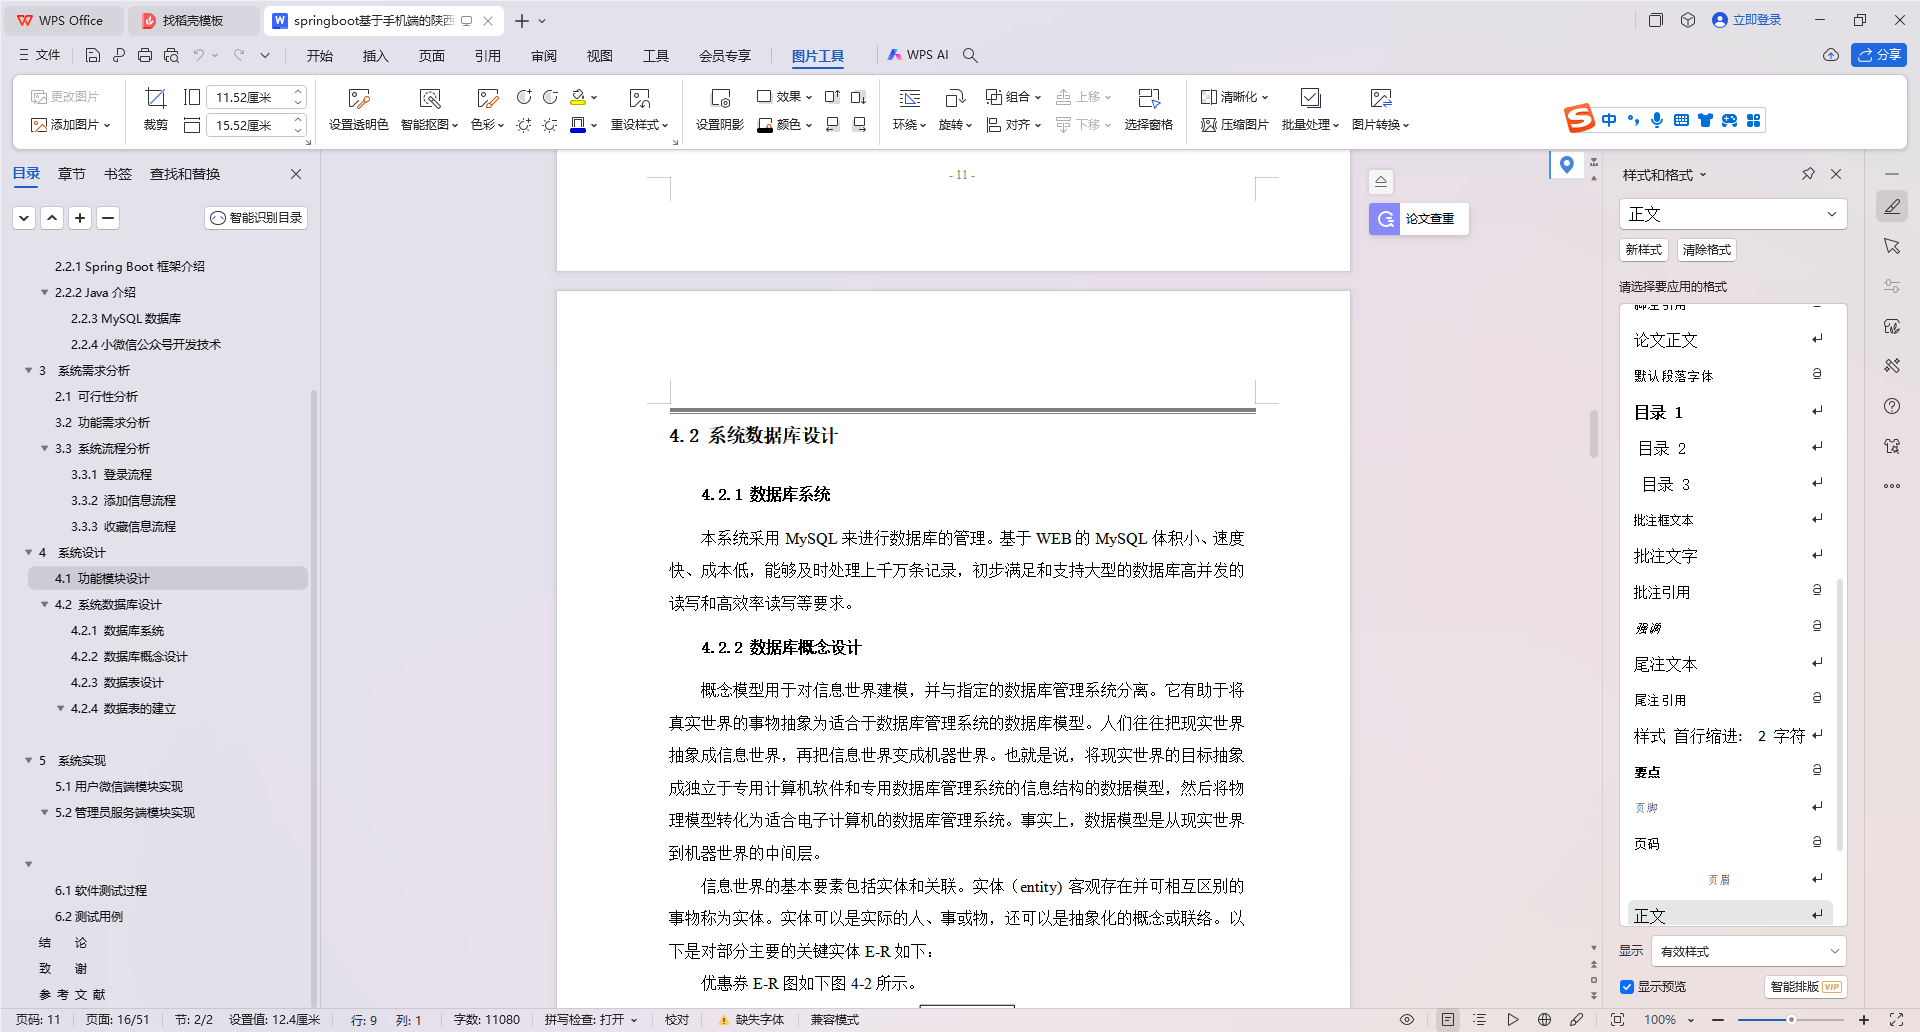1920x1032 pixels.
Task: Click the 重设样式 reset style icon
Action: [x=640, y=98]
